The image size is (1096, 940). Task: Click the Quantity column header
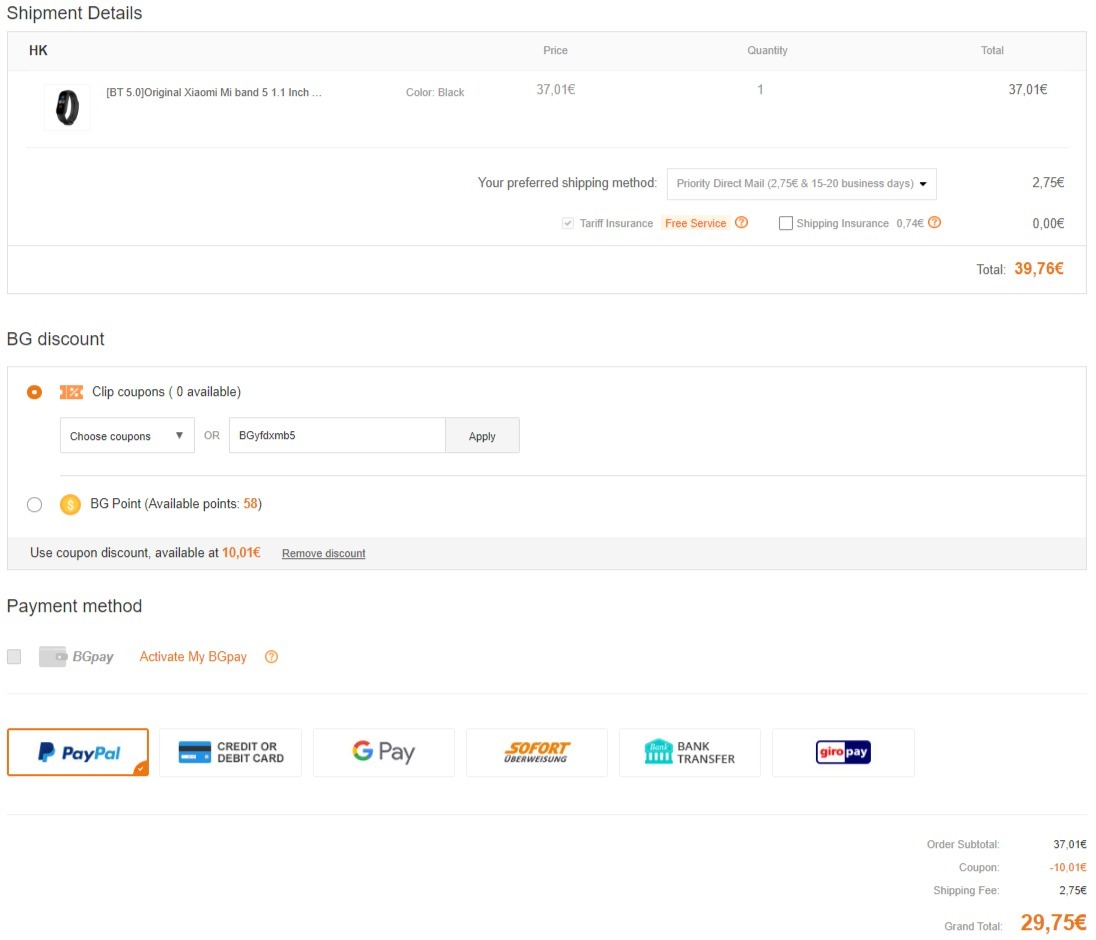[767, 50]
